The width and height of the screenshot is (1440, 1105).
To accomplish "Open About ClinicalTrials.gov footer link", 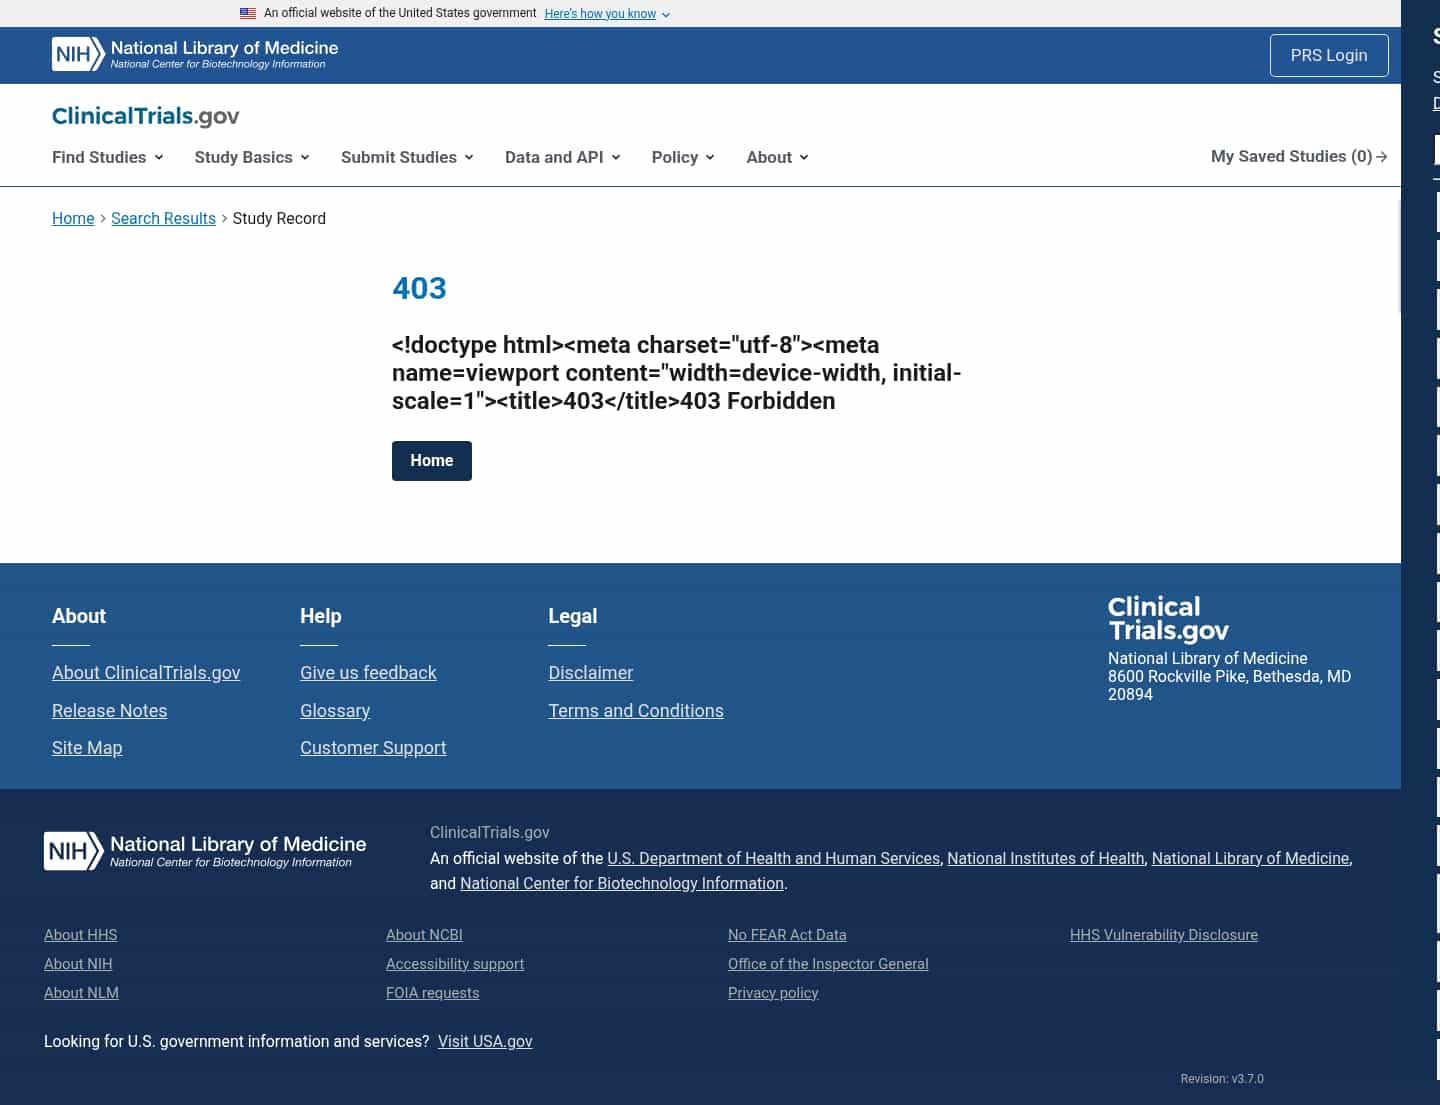I will tap(146, 673).
